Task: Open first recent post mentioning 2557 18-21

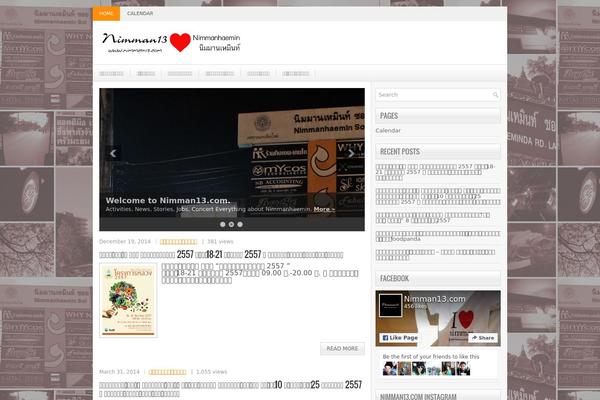Action: (x=435, y=172)
